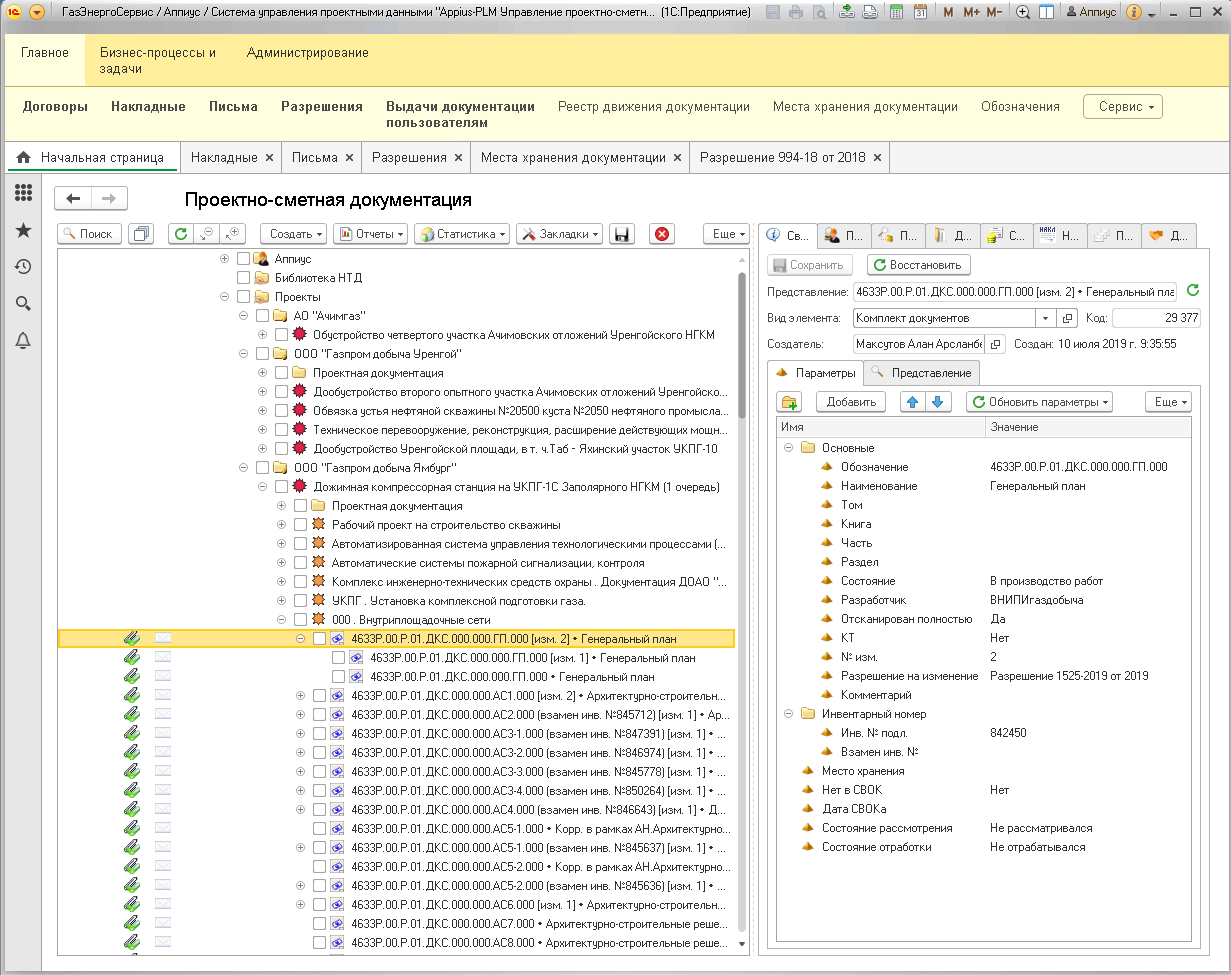Collapse Дожимная компрессорная станция node
The height and width of the screenshot is (975, 1231).
(x=262, y=487)
